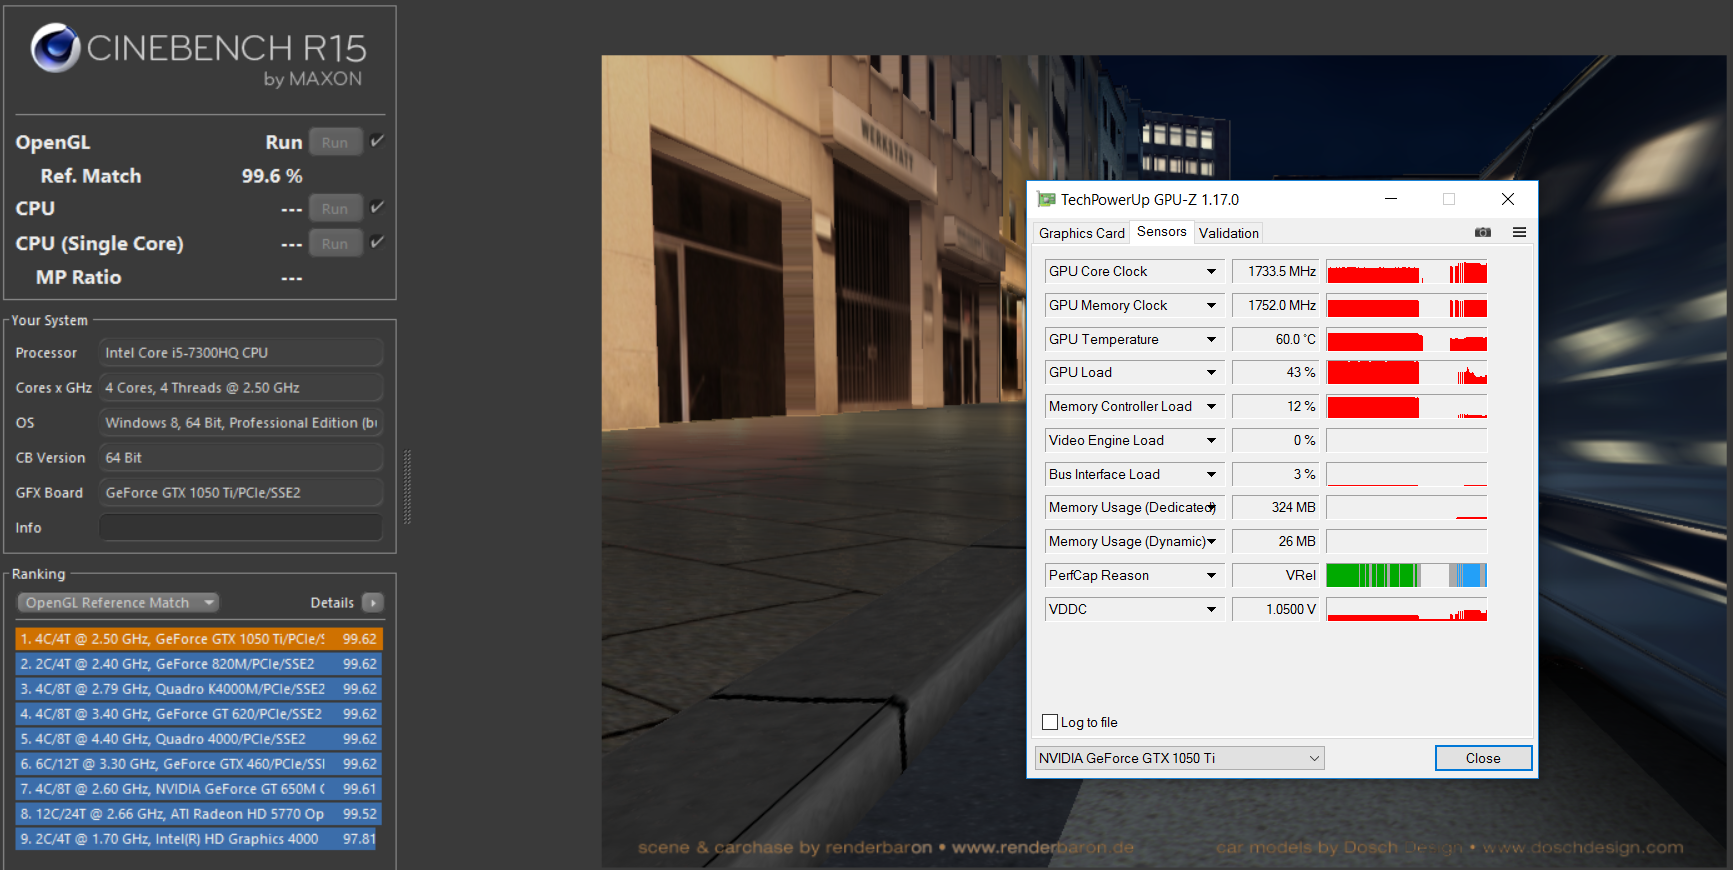Click the GPU Temperature history graph
This screenshot has height=870, width=1733.
tap(1406, 340)
